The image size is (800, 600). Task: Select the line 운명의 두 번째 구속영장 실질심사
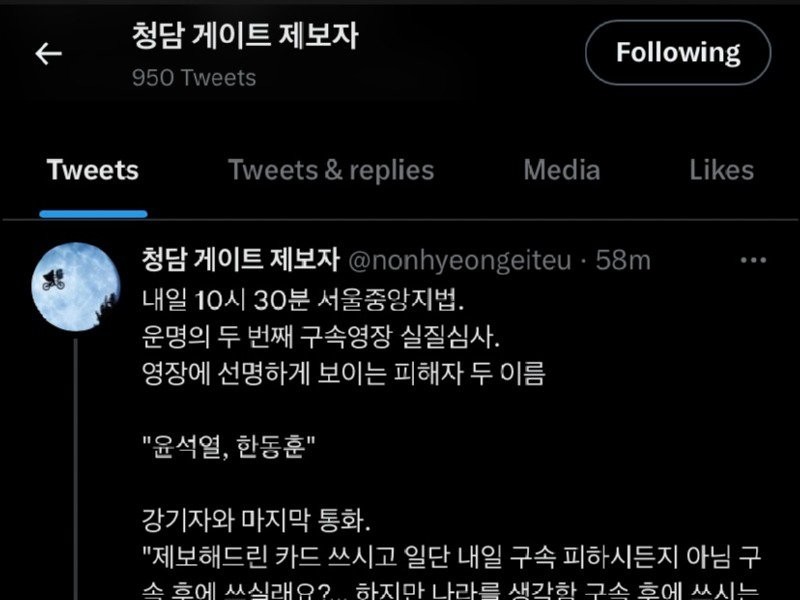321,336
